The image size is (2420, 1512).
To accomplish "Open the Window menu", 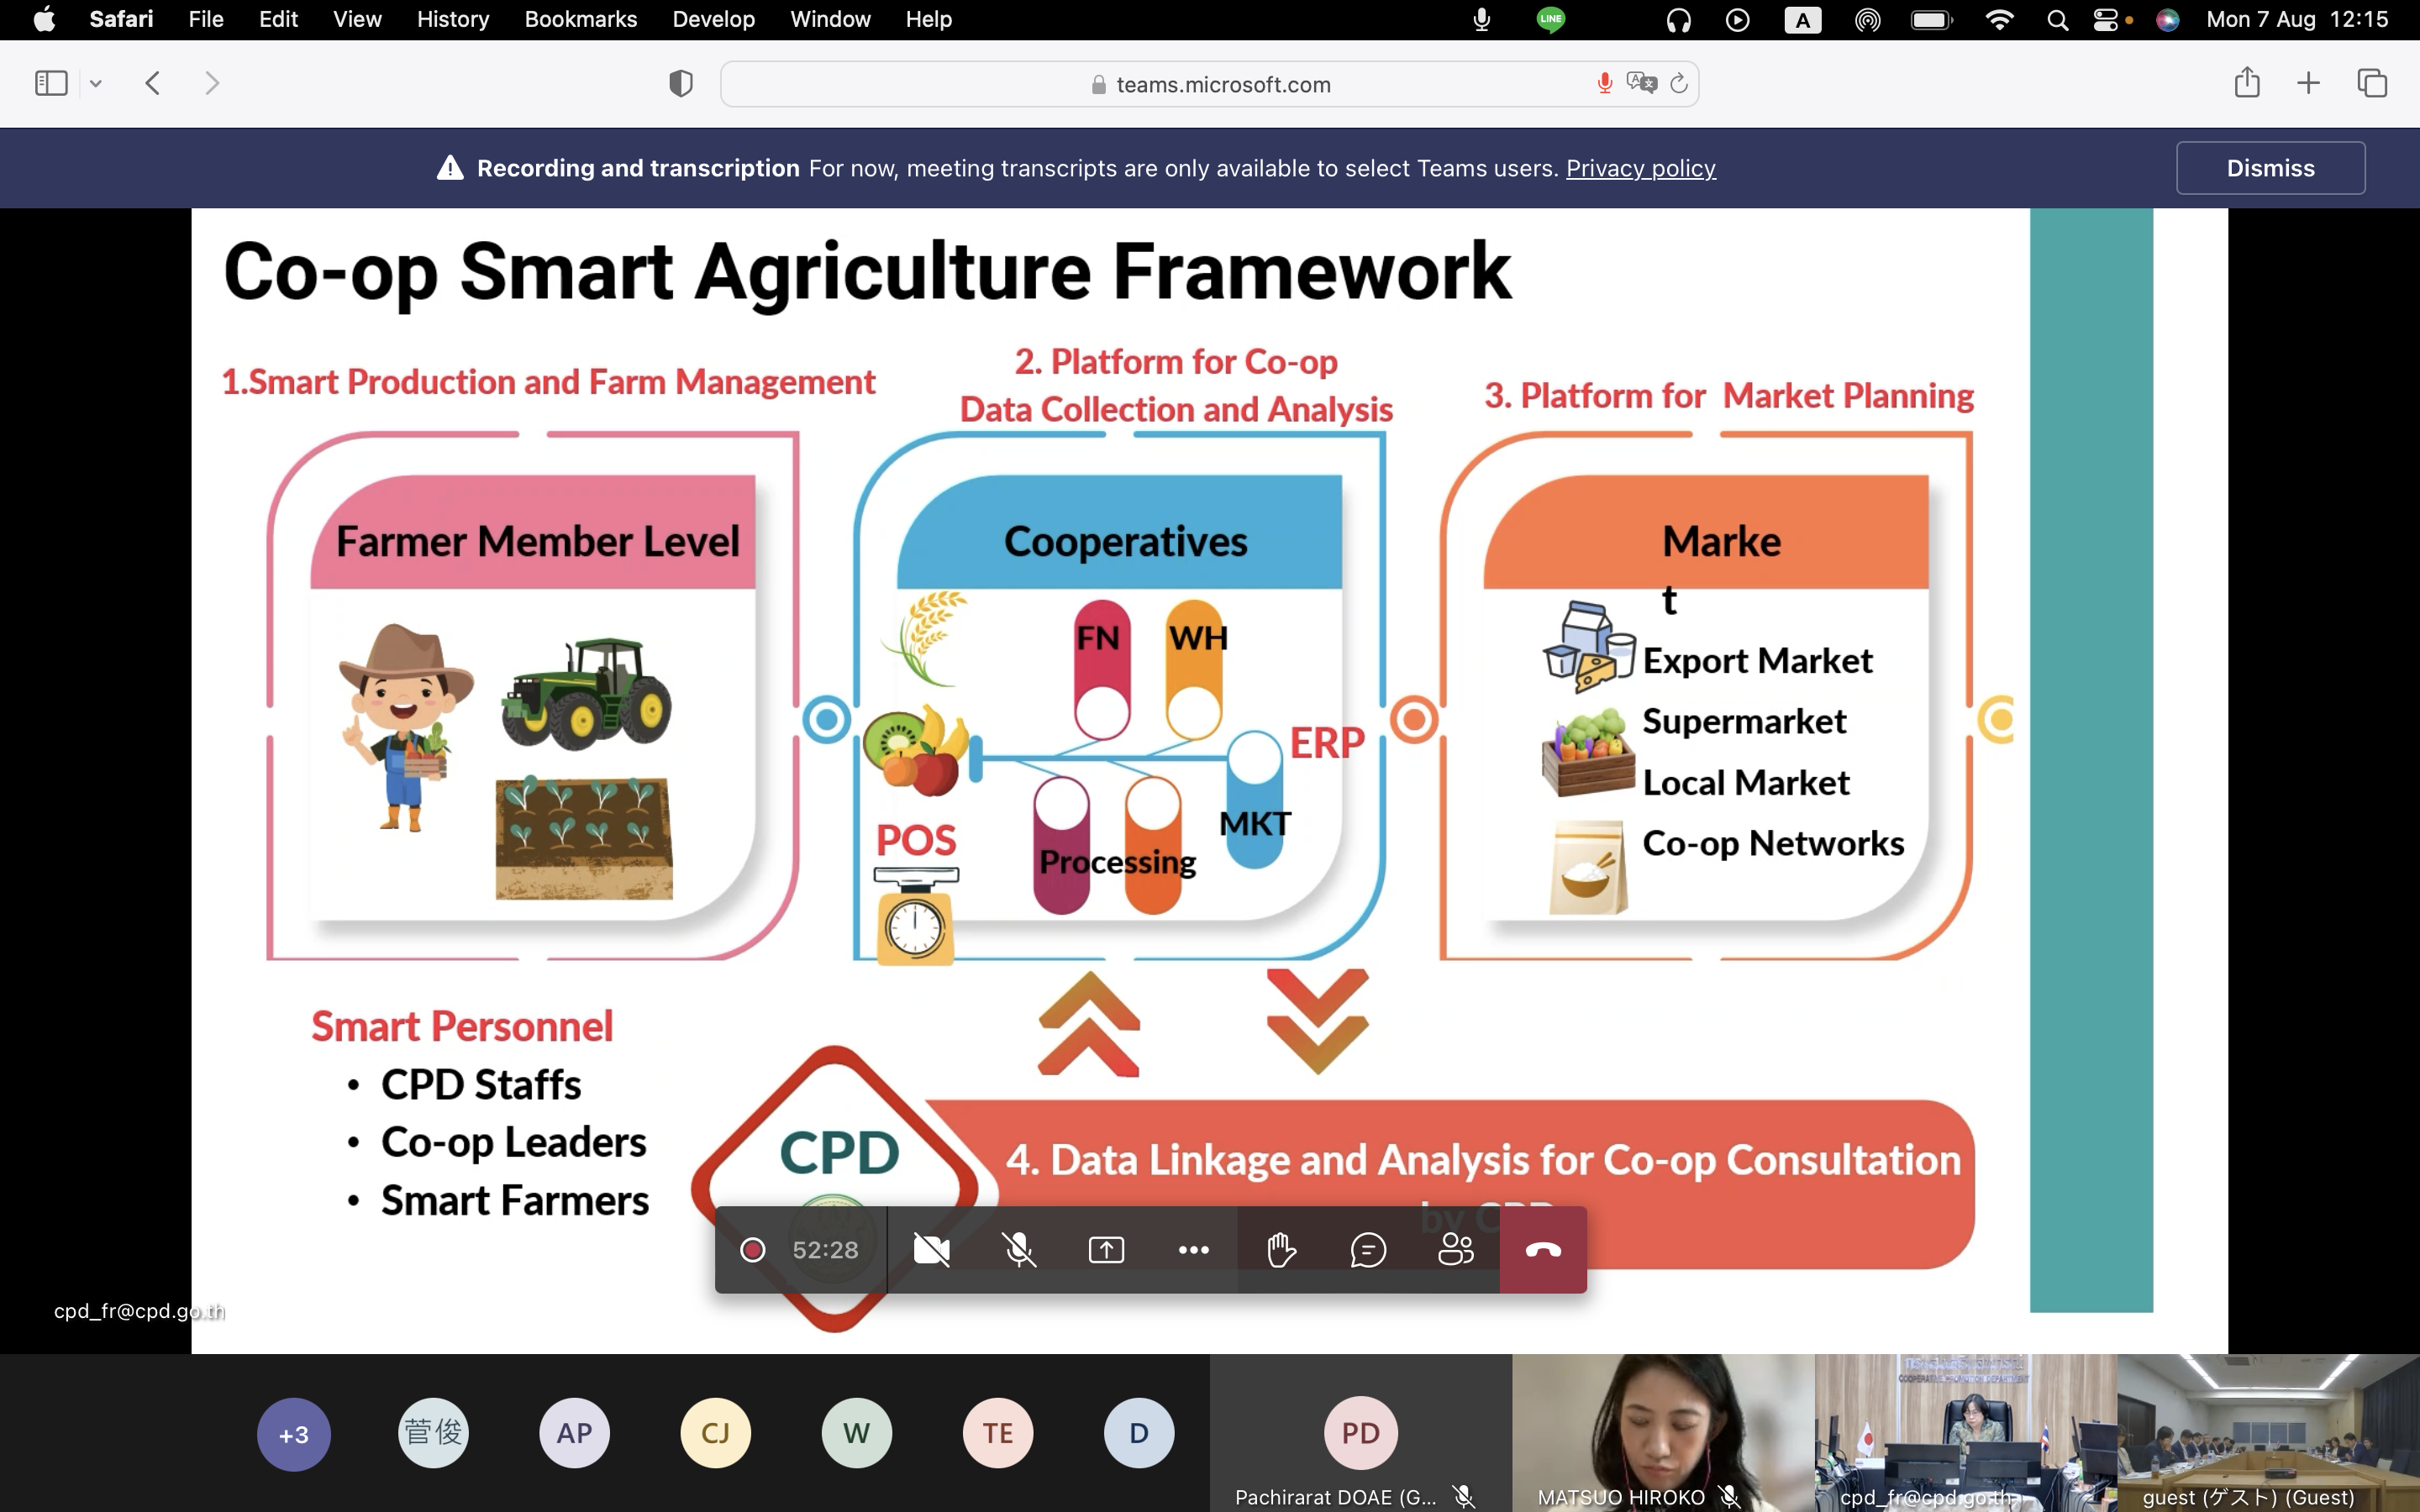I will tap(830, 19).
